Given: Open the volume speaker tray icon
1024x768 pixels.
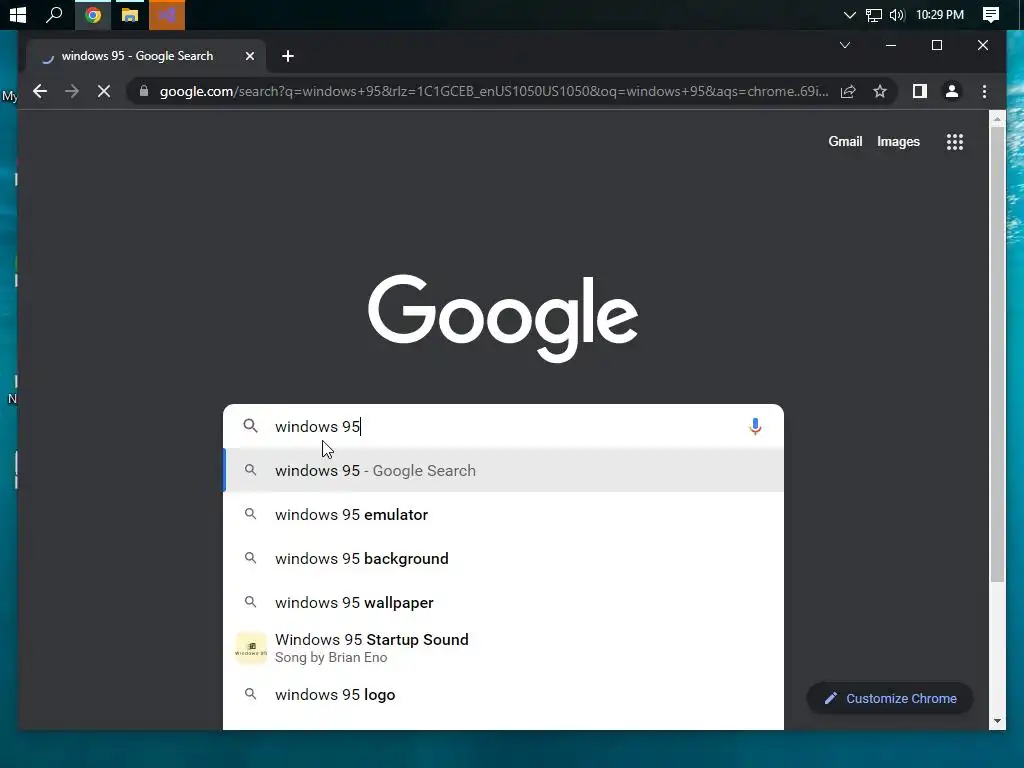Looking at the screenshot, I should point(897,15).
